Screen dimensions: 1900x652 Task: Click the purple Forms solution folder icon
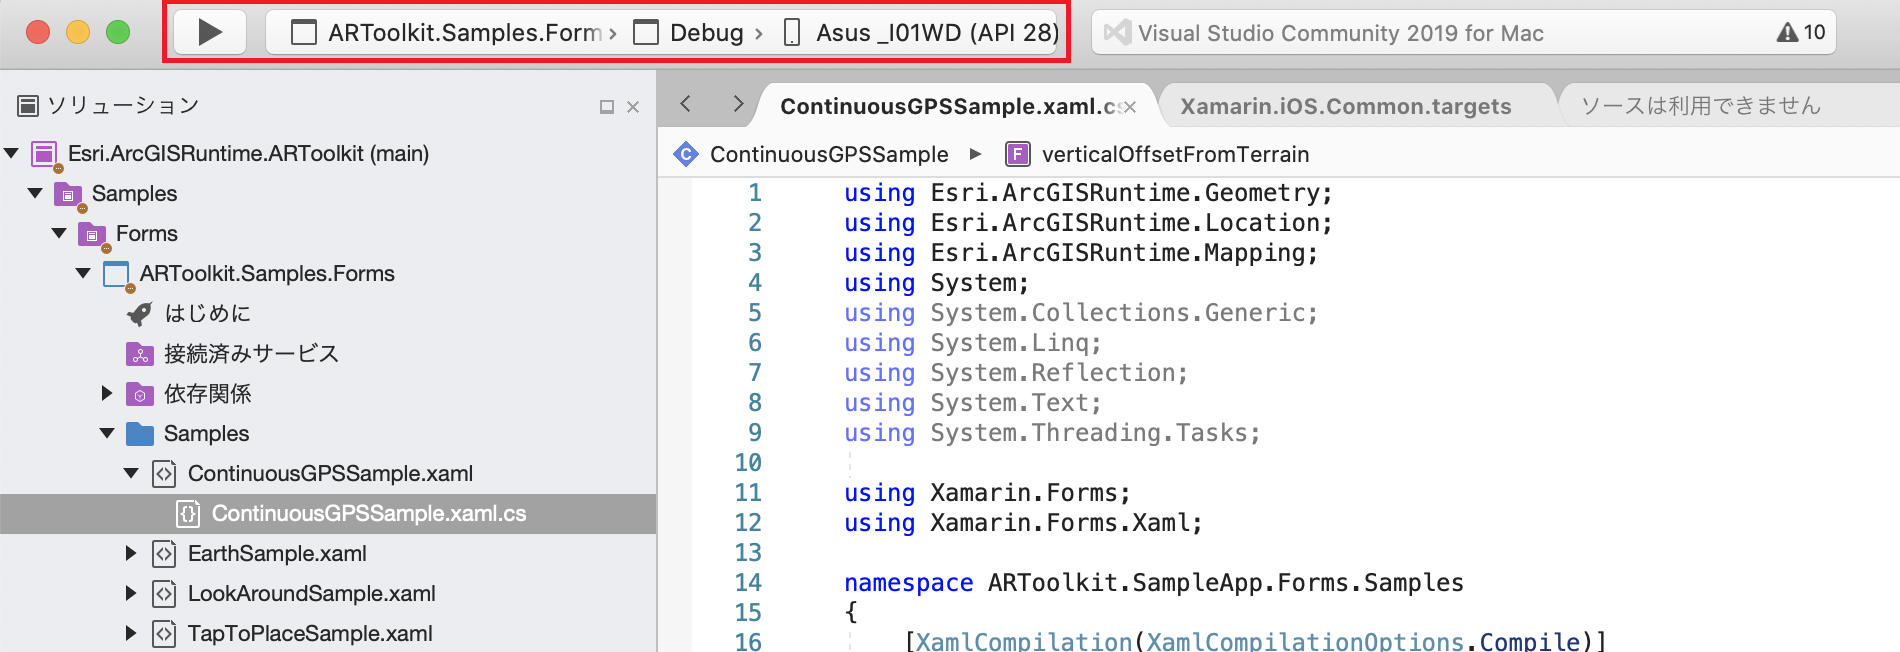(93, 234)
